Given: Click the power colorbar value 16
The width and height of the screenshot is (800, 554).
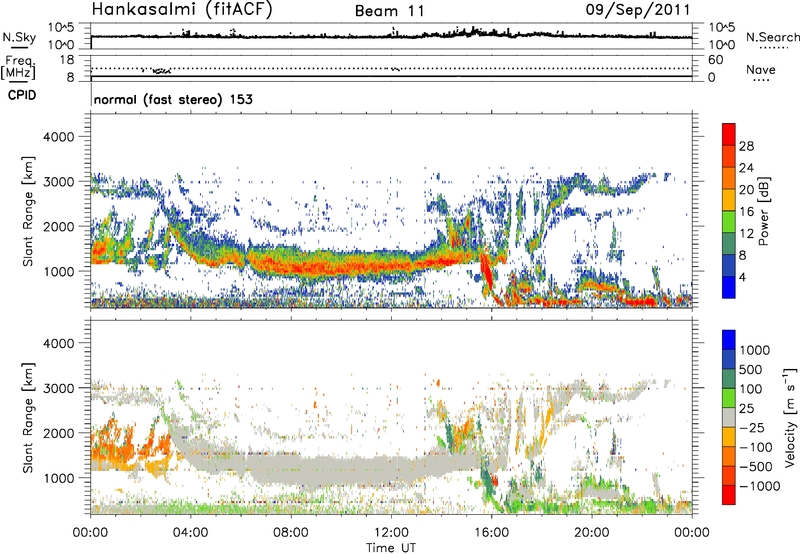Looking at the screenshot, I should (746, 212).
